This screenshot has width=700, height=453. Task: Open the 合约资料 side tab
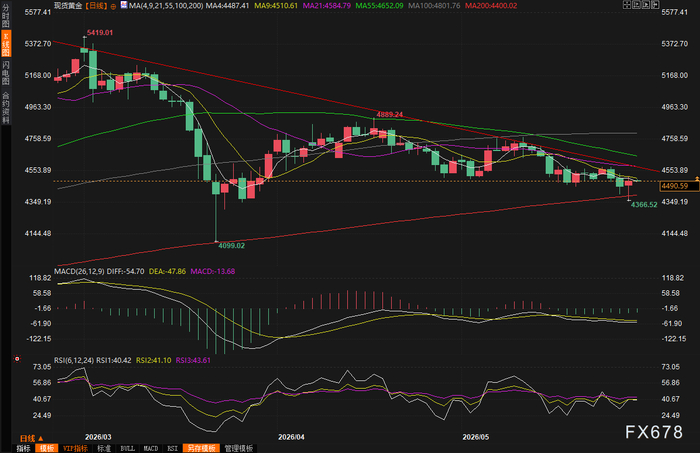click(x=6, y=108)
